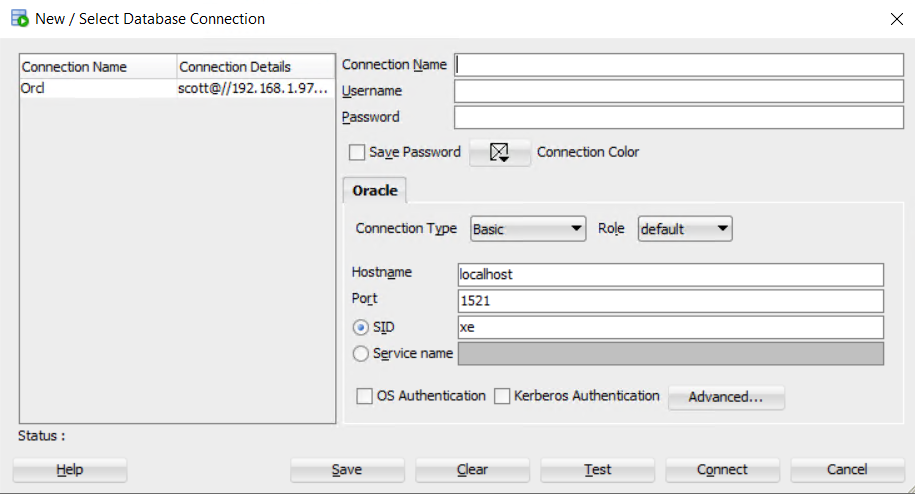The image size is (915, 494).
Task: Enable the Save Password checkbox
Action: 357,153
